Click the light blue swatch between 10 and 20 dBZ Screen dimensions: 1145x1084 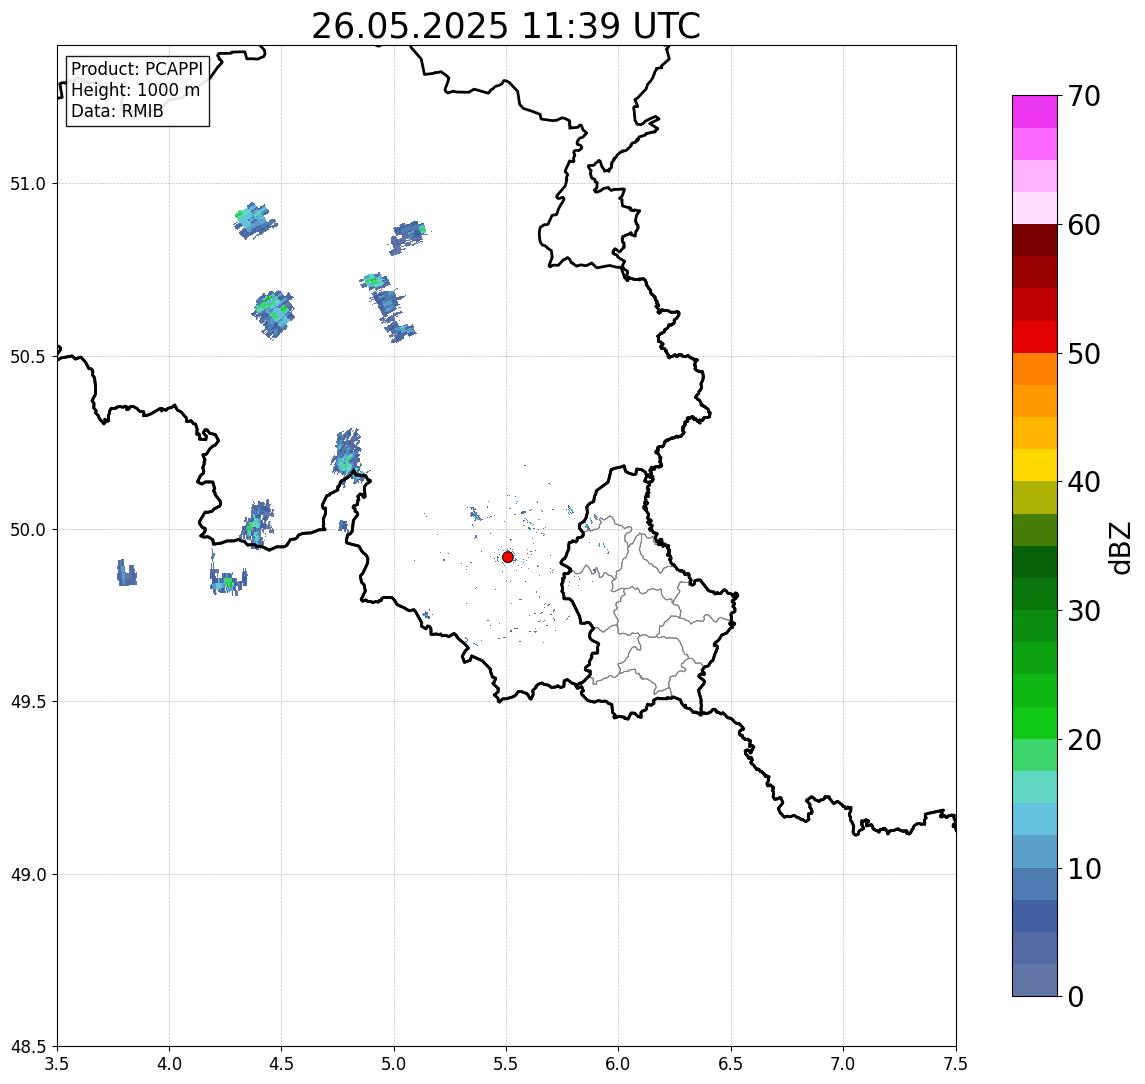point(1035,819)
